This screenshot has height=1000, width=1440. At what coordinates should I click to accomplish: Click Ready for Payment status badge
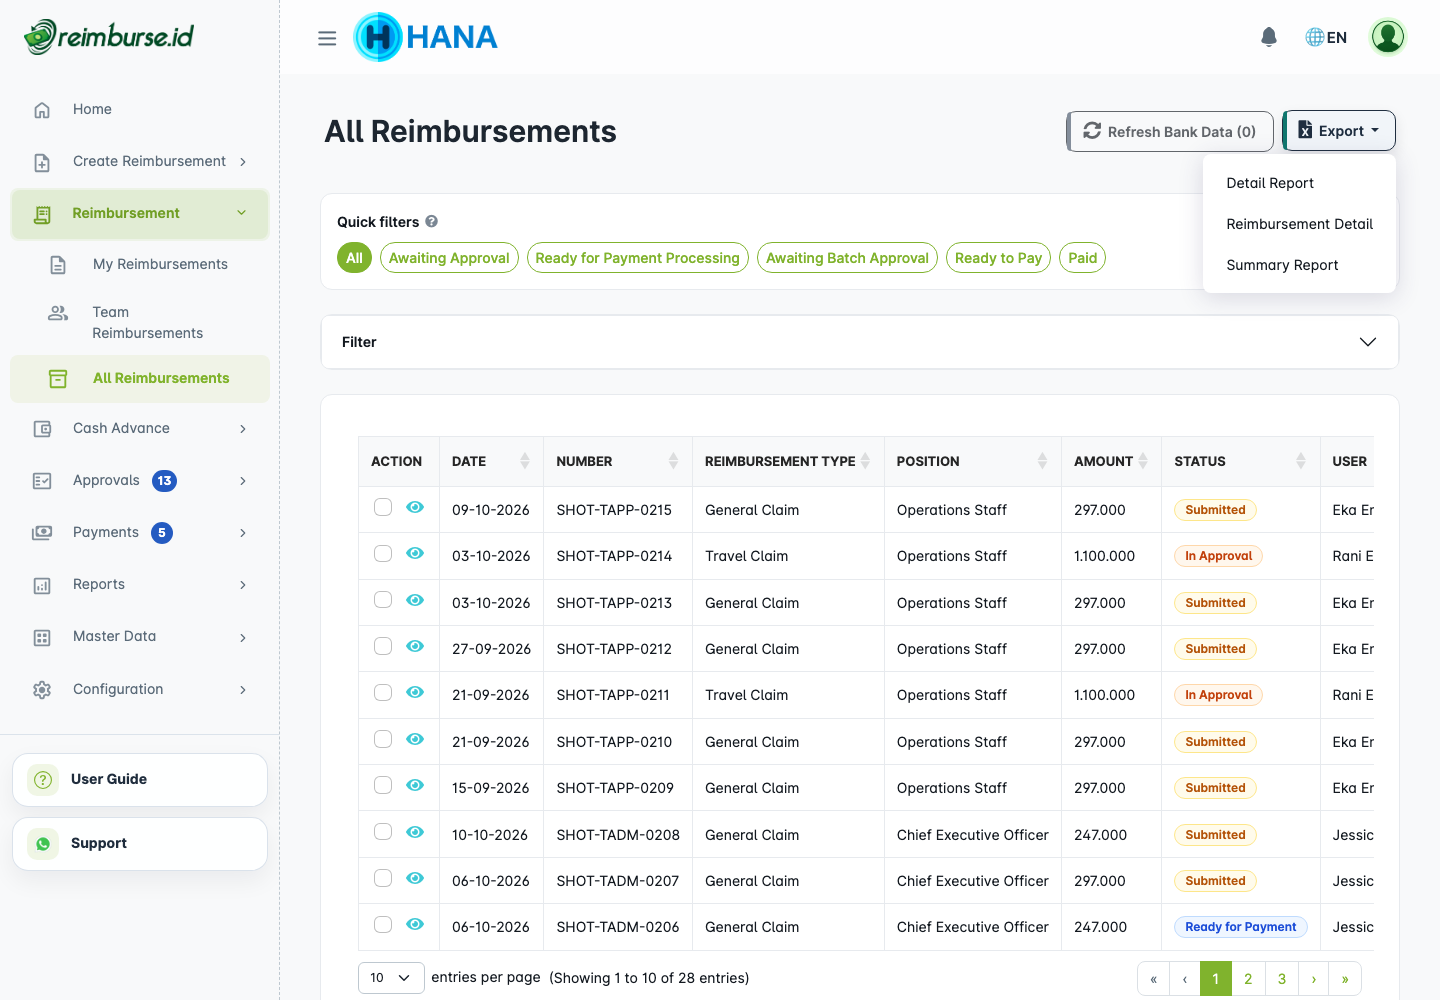click(1240, 927)
